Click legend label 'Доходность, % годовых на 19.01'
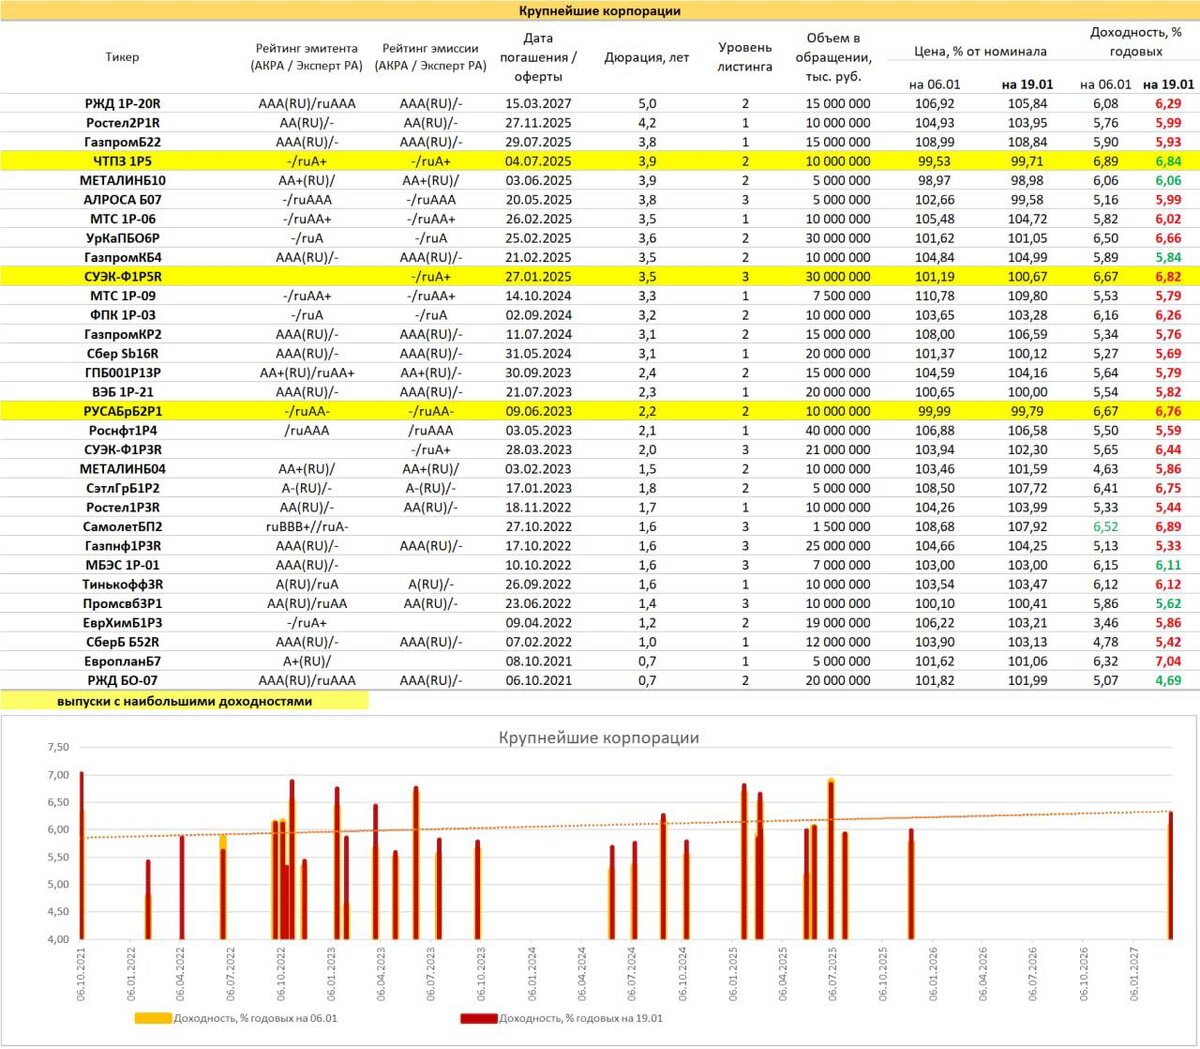Viewport: 1200px width, 1049px height. [x=581, y=1018]
